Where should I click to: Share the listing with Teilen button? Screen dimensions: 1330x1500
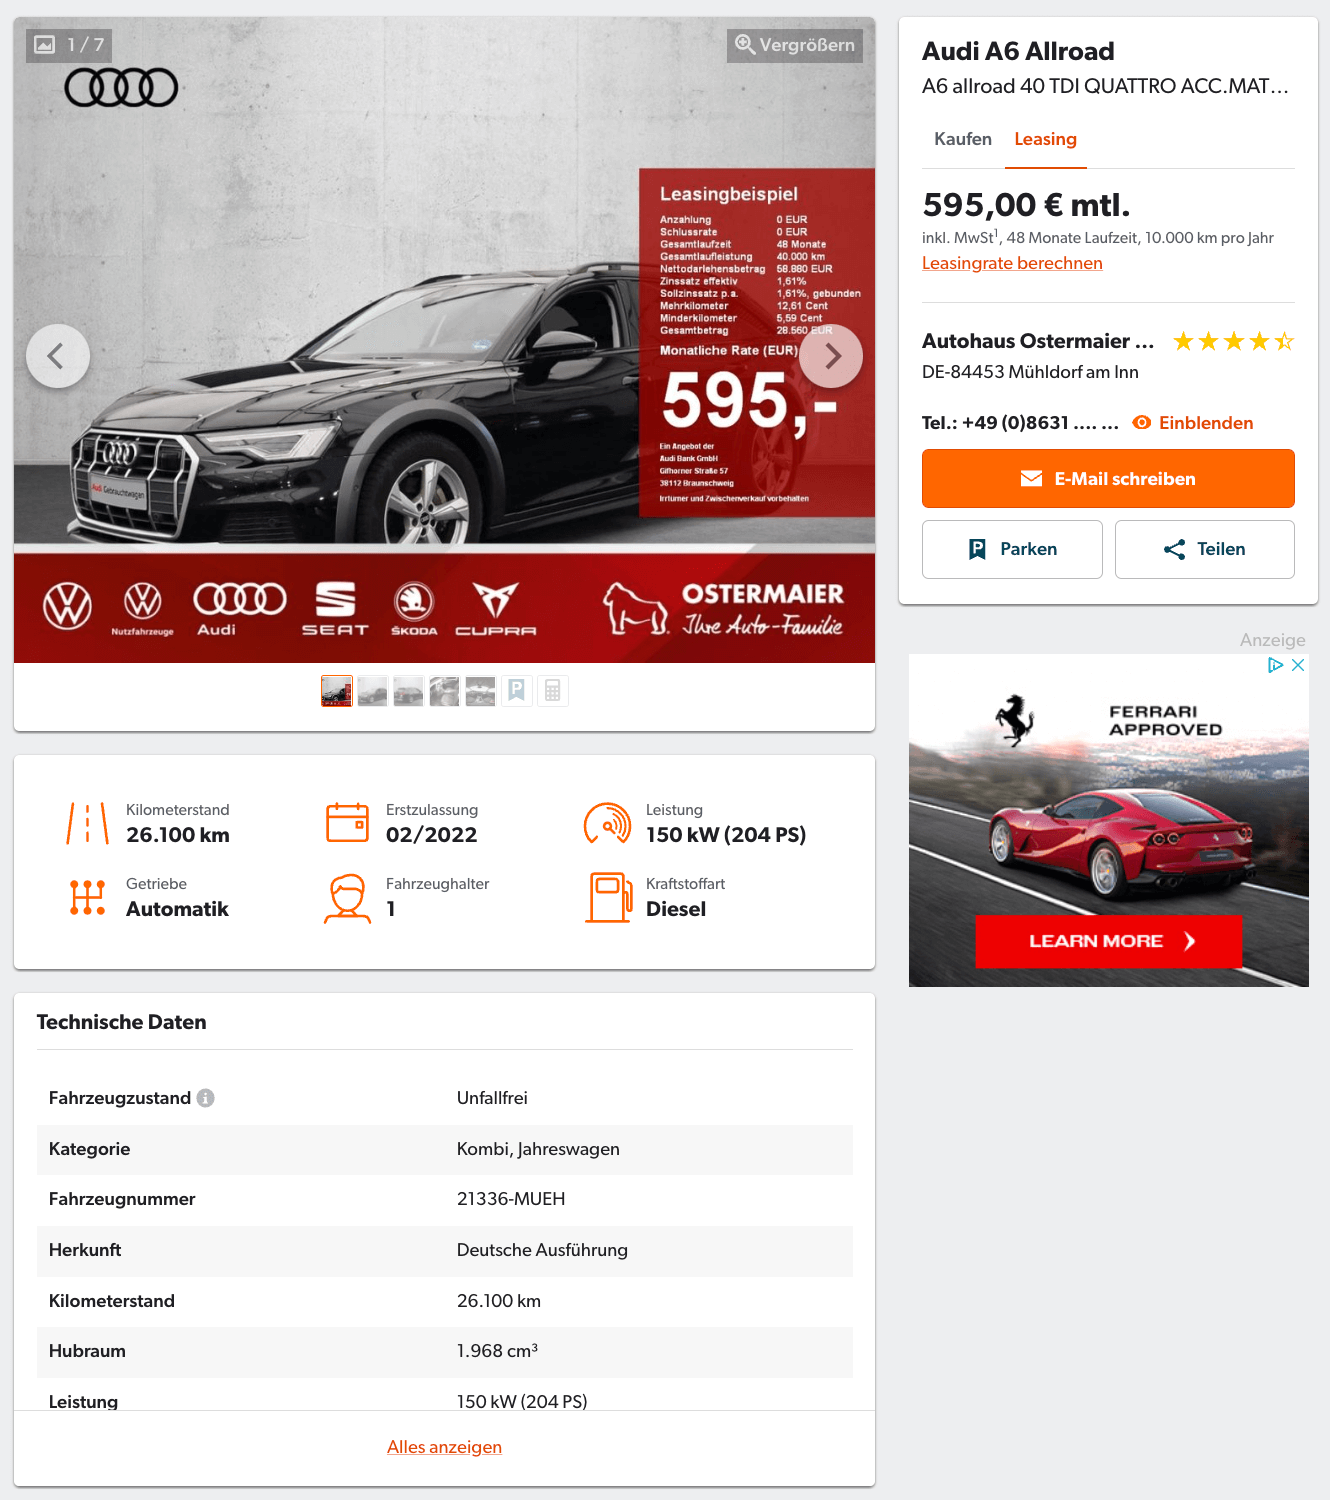point(1205,549)
